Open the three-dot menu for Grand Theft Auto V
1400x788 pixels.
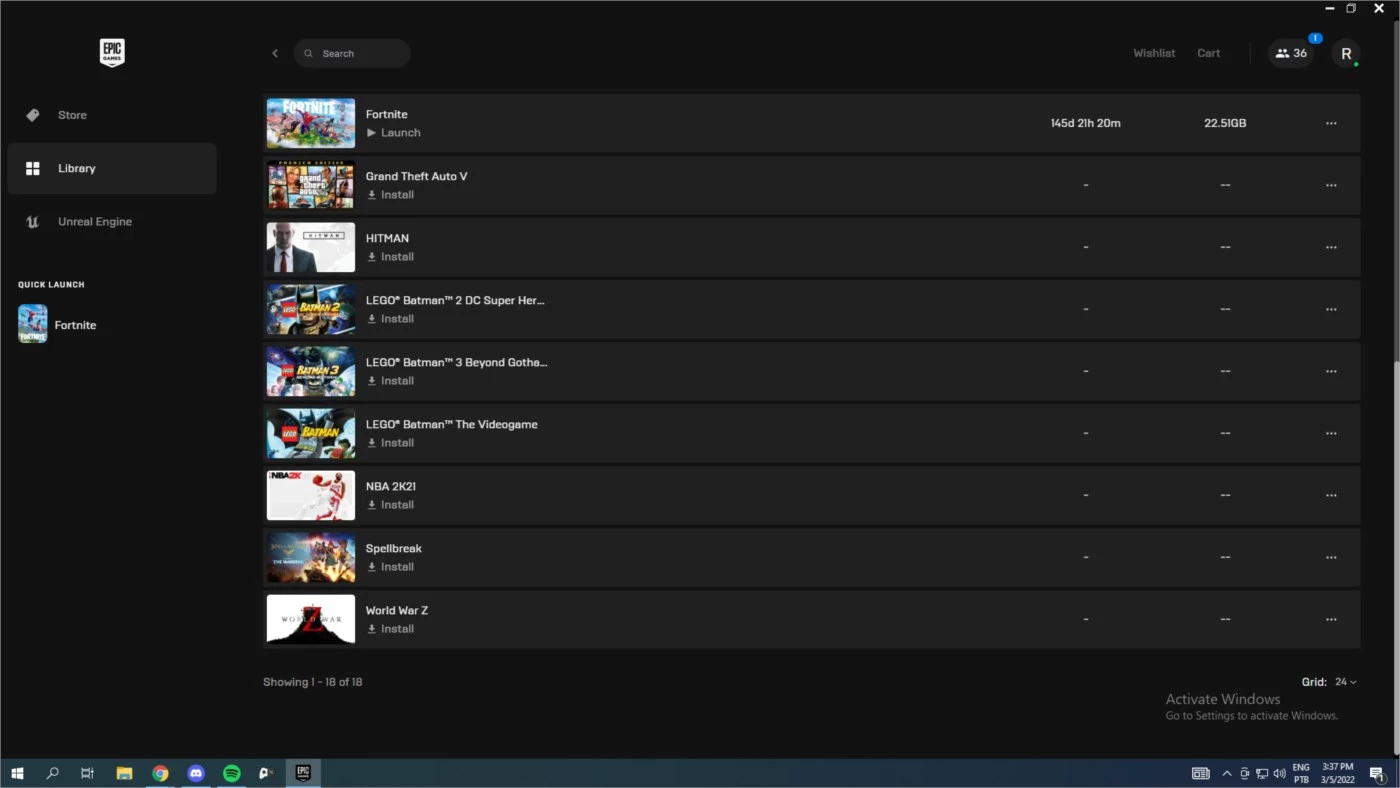pyautogui.click(x=1331, y=185)
